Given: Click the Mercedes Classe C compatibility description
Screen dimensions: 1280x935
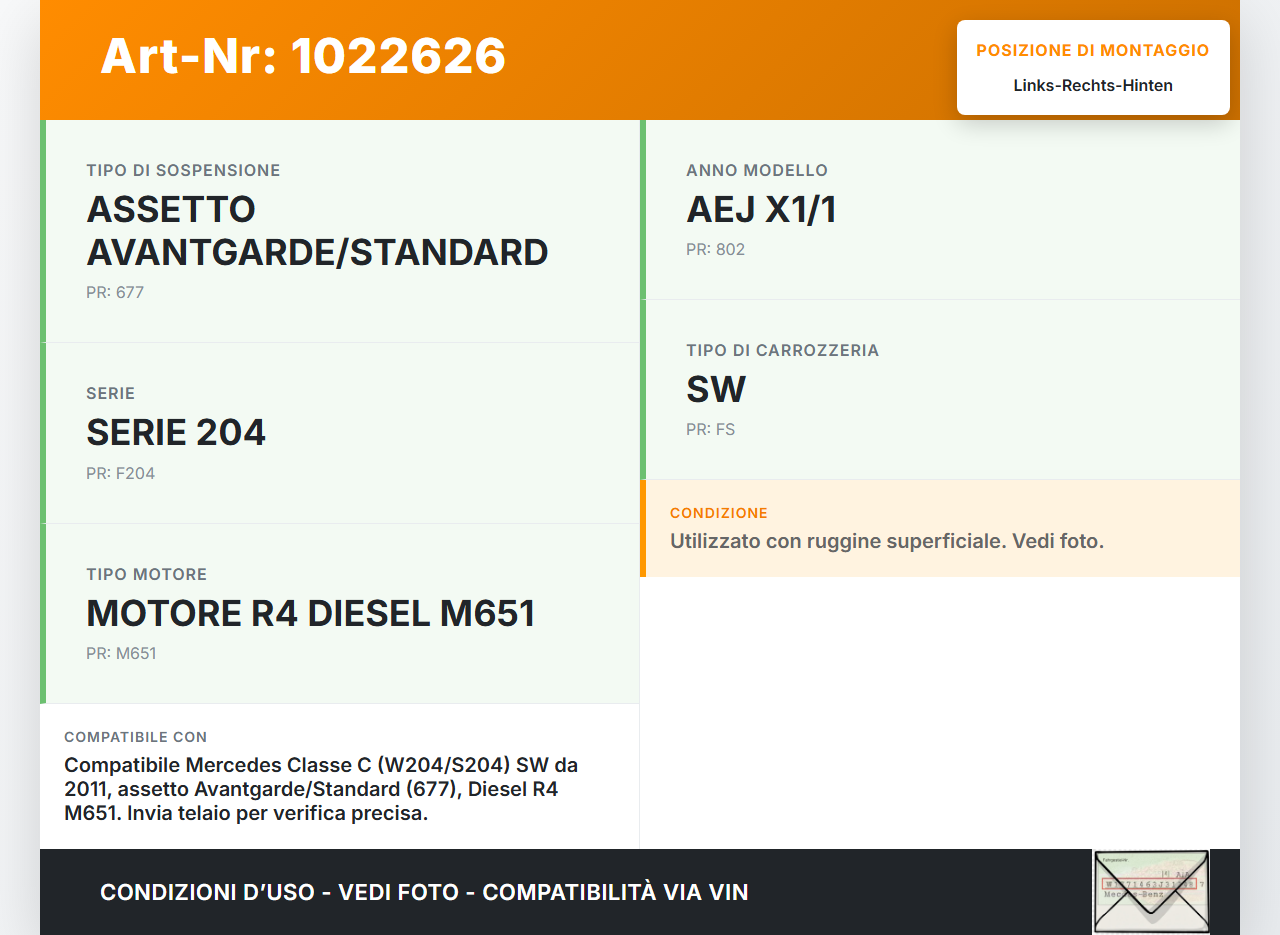Looking at the screenshot, I should 321,789.
